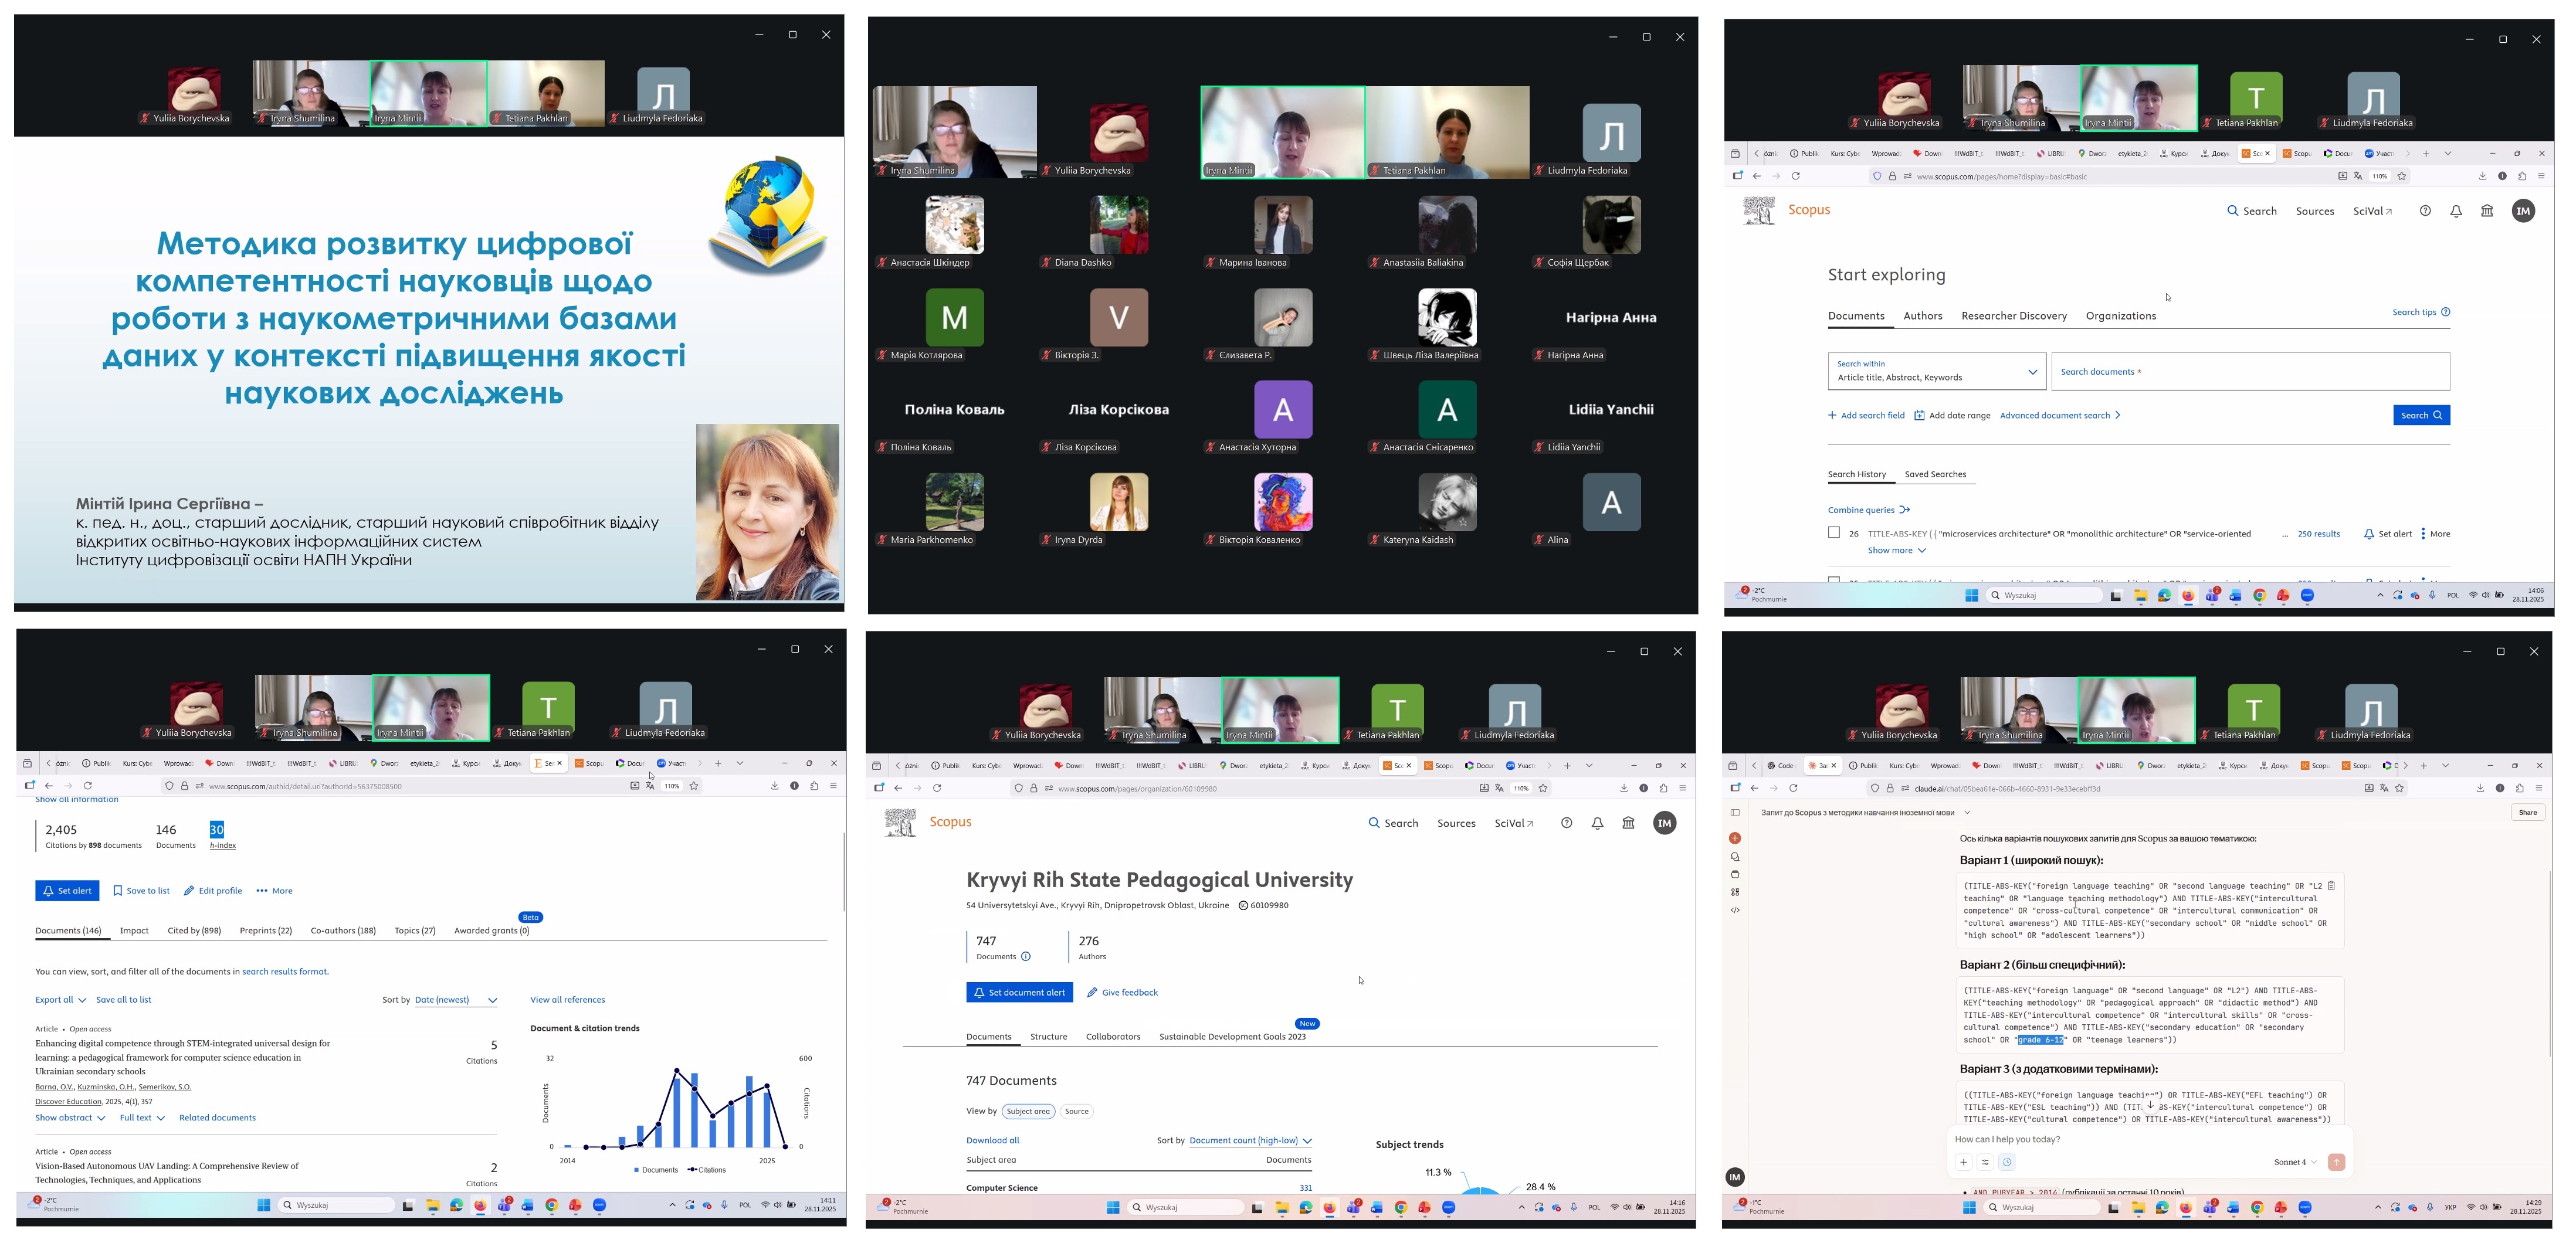Click the highlighted h-index value 30
The width and height of the screenshot is (2576, 1243).
(x=217, y=830)
